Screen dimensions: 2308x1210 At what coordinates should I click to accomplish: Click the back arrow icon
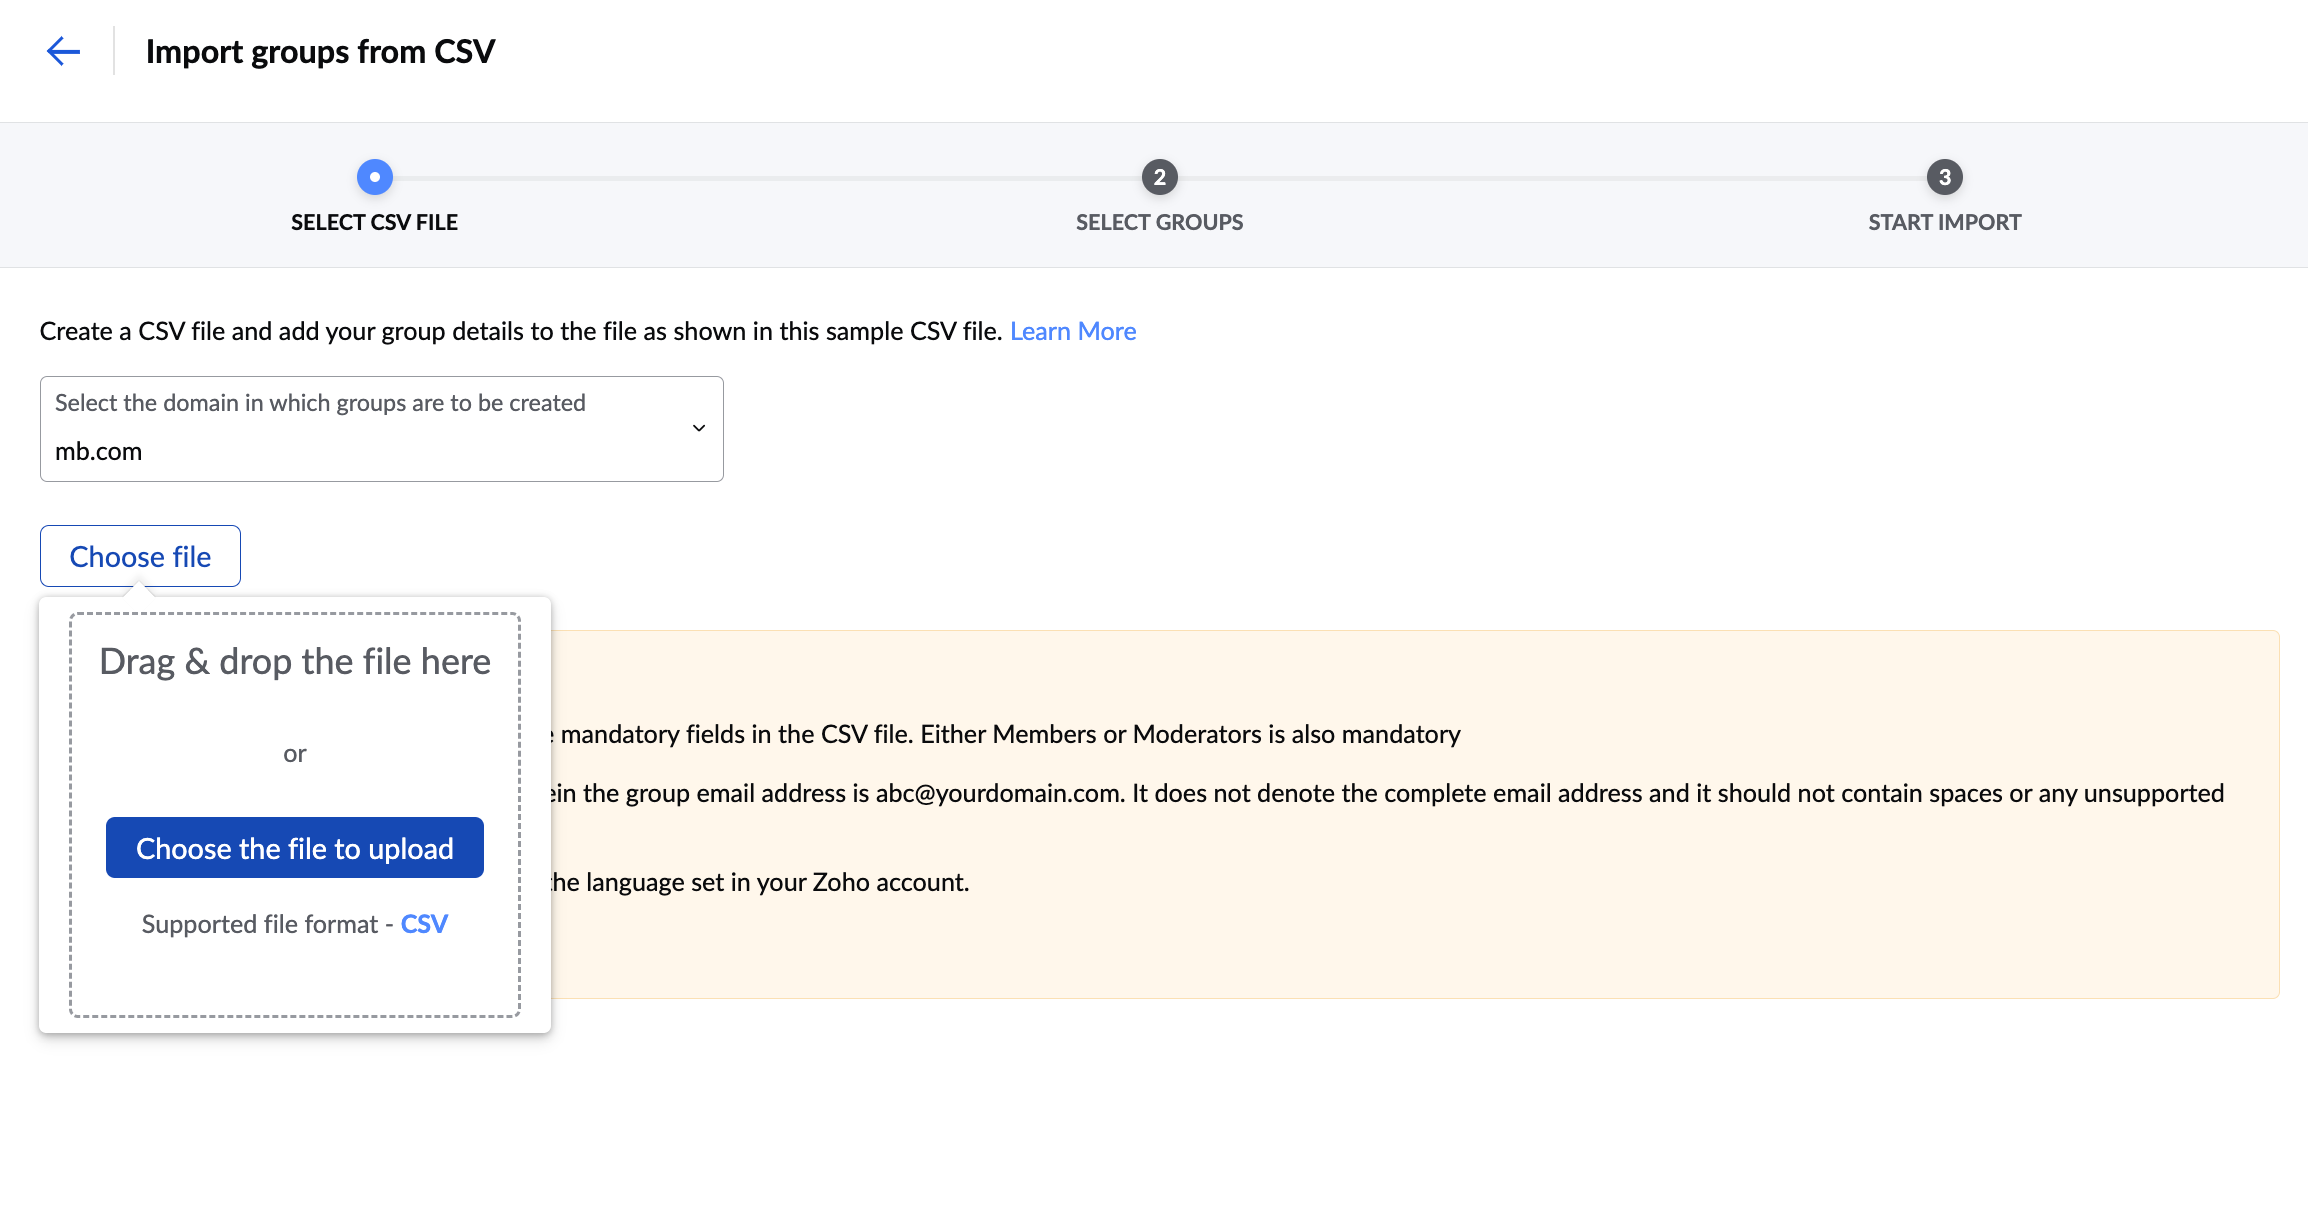click(63, 51)
